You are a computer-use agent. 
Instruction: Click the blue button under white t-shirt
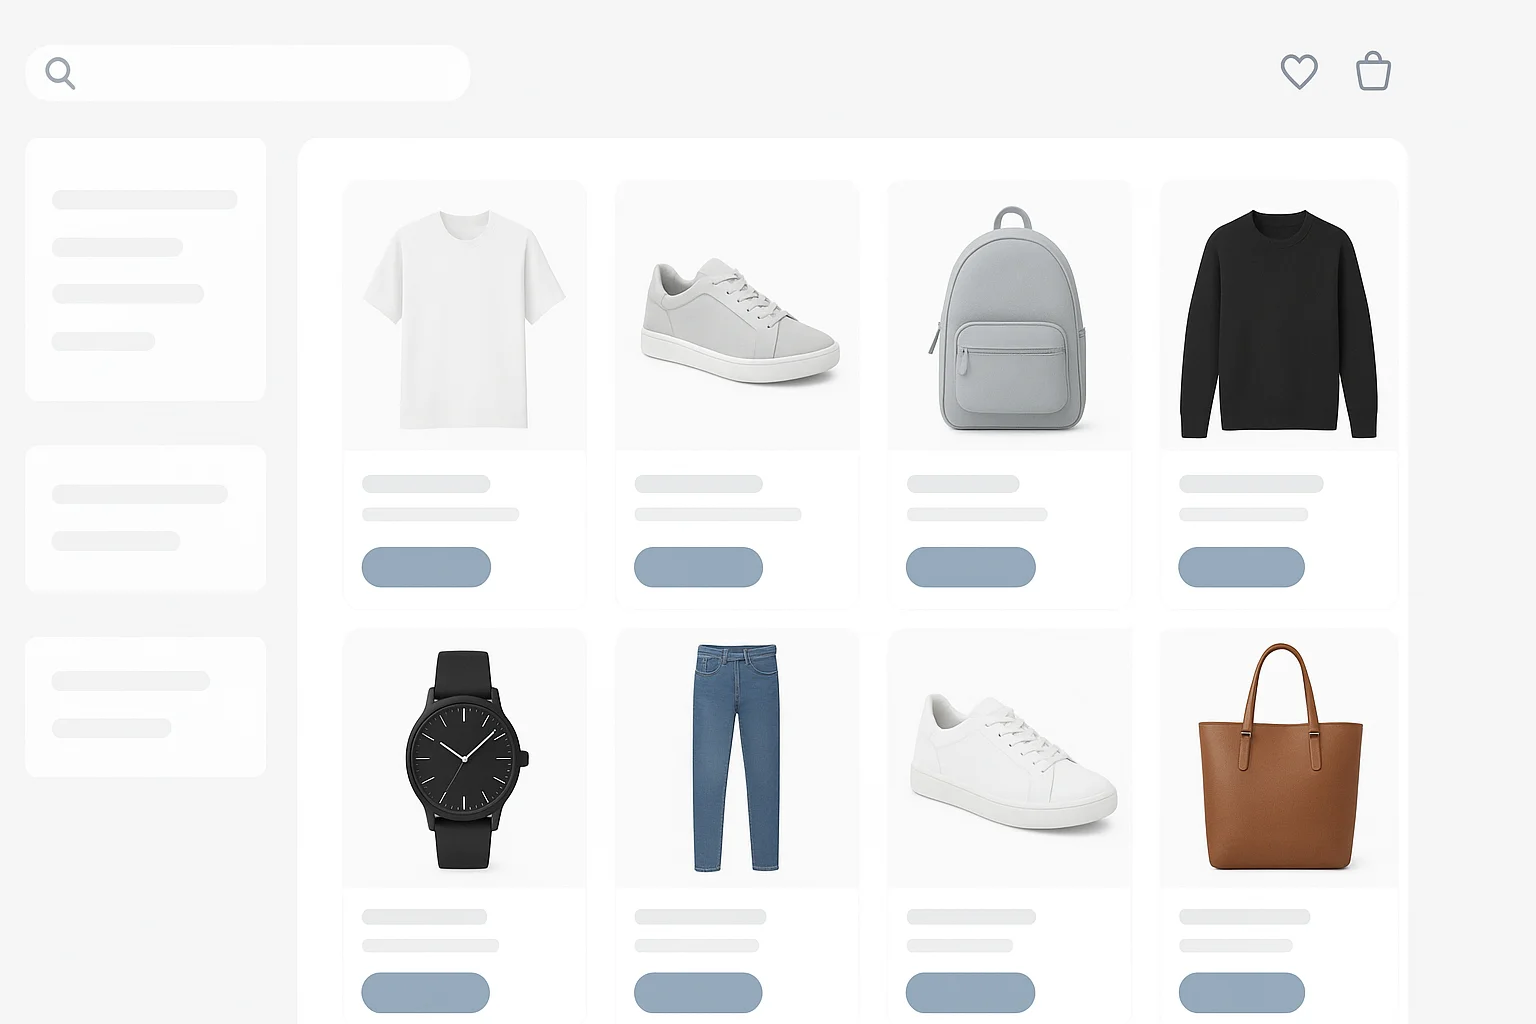(426, 567)
